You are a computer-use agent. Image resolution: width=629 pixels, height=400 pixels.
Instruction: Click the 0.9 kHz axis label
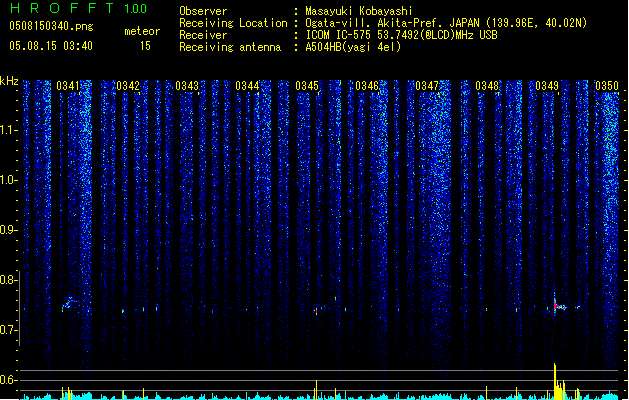pos(9,230)
